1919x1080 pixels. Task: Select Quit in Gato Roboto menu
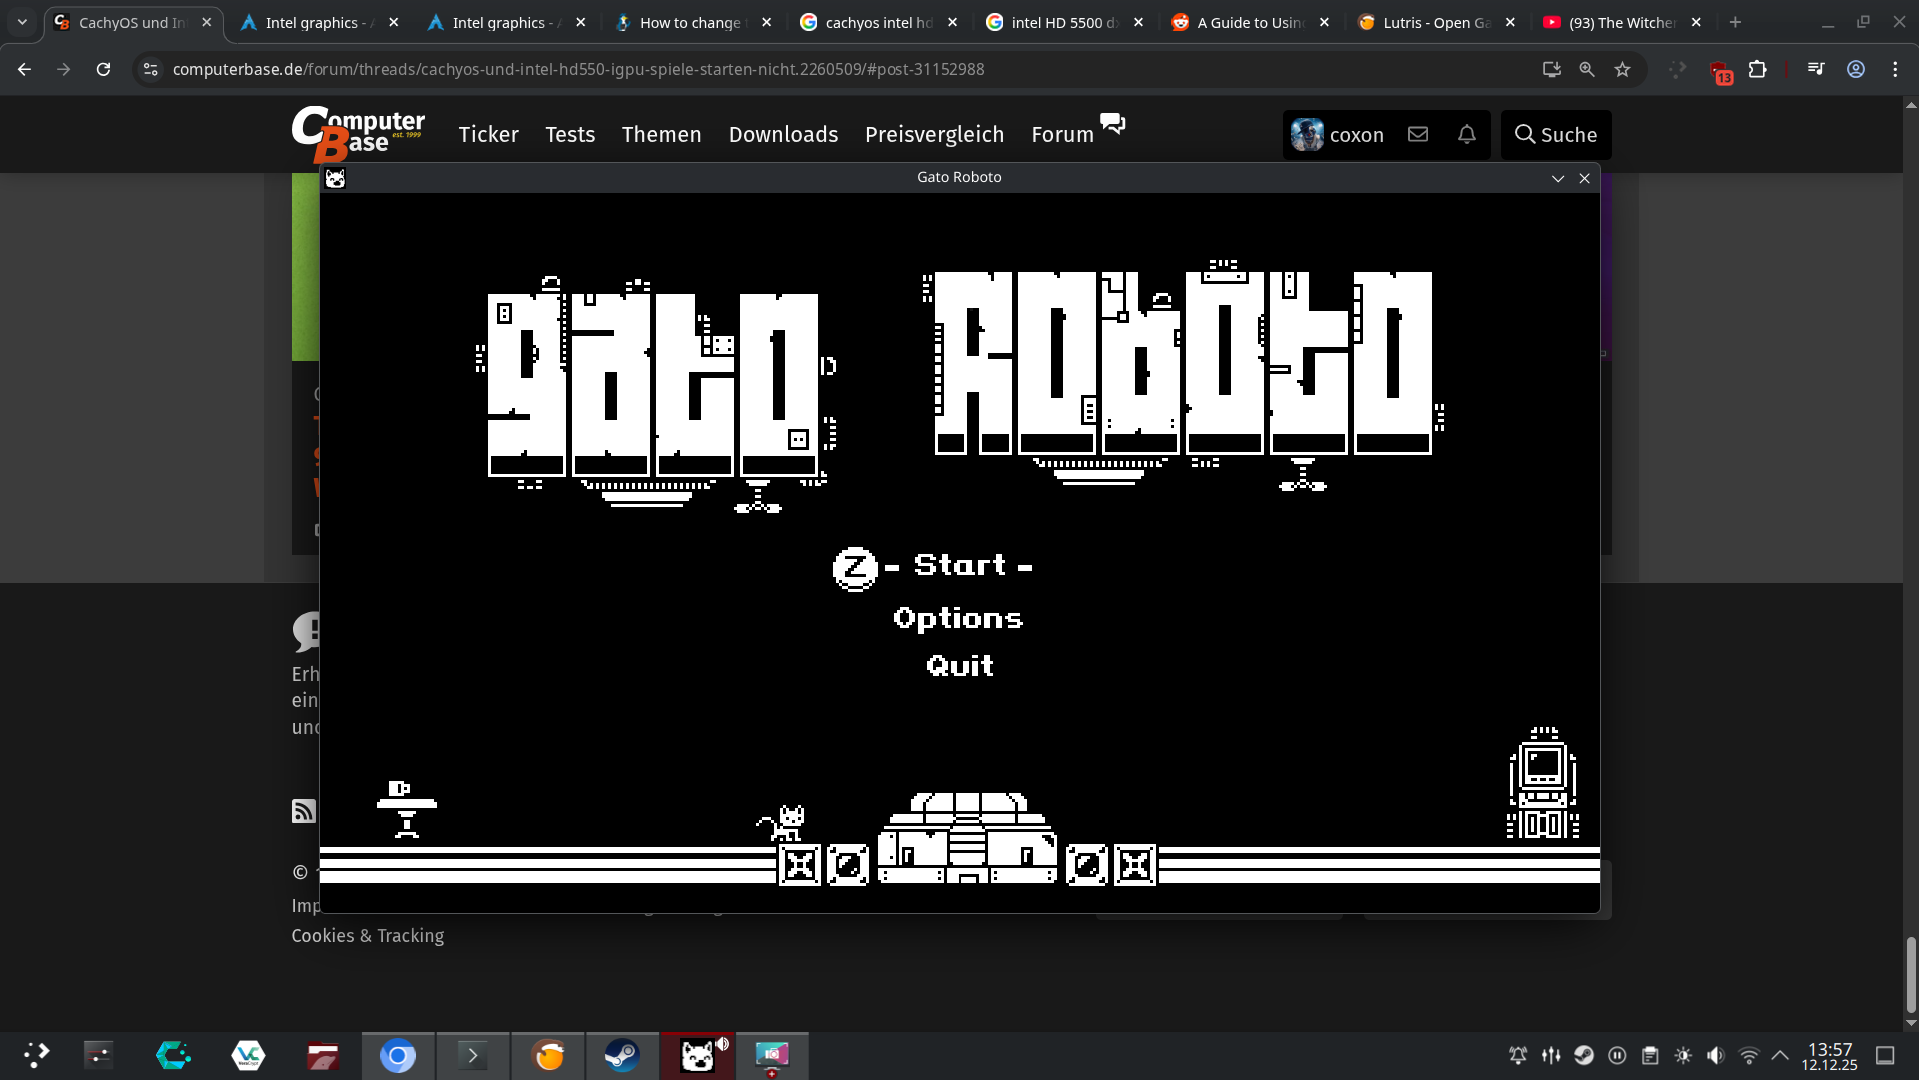(x=960, y=666)
